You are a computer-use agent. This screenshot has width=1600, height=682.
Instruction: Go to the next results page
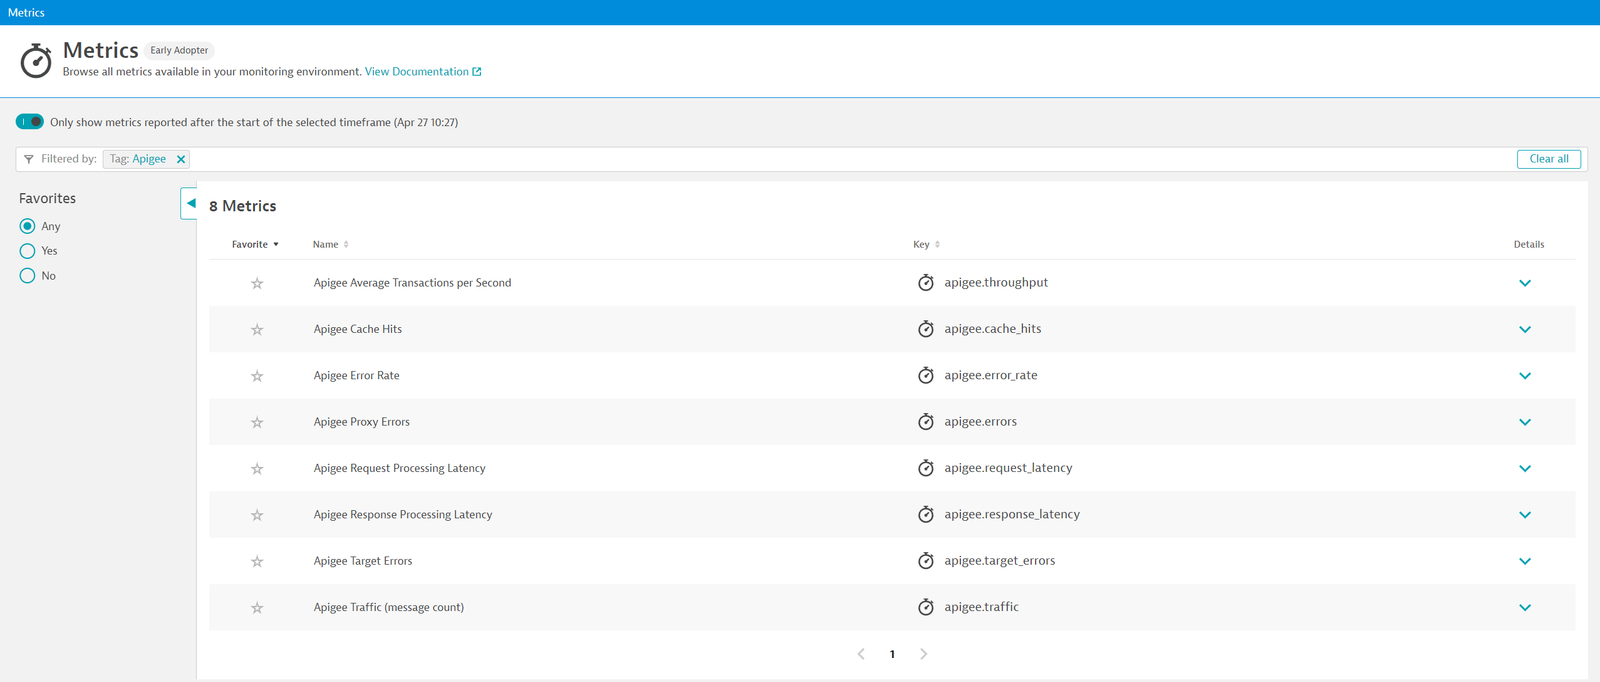[x=923, y=654]
